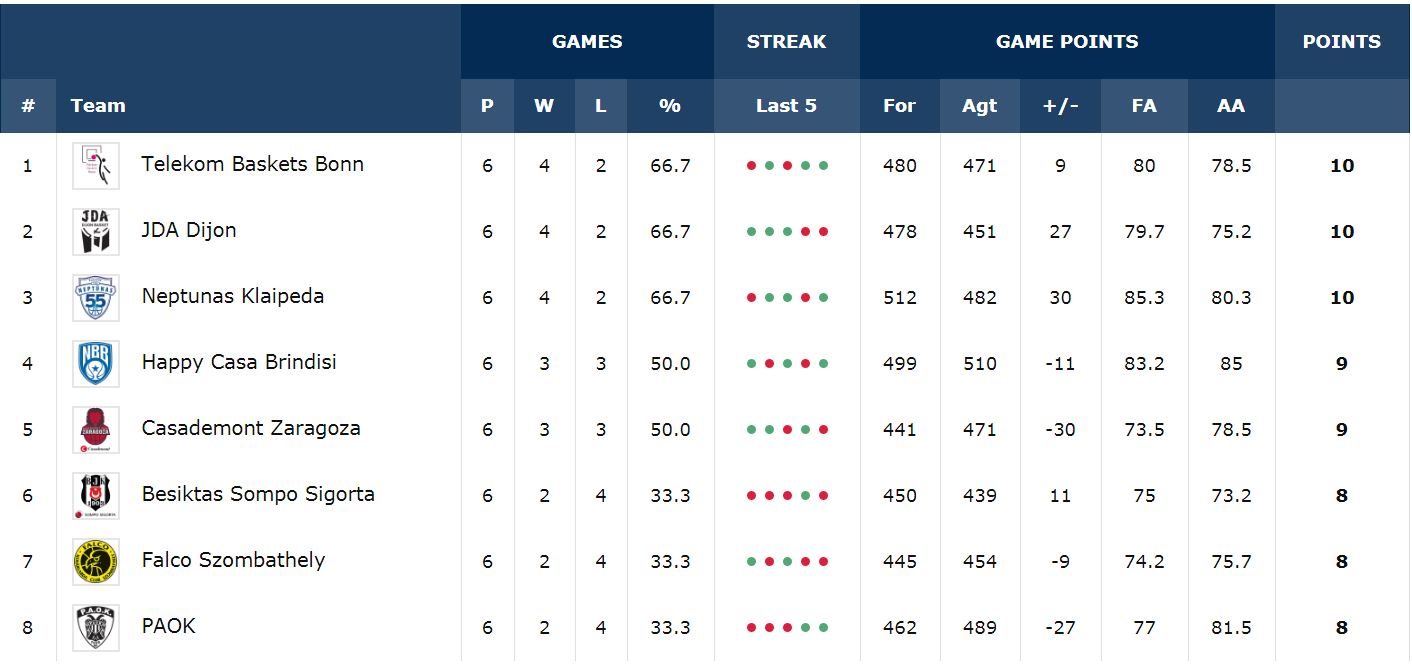Image resolution: width=1412 pixels, height=665 pixels.
Task: Click the Happy Casa Brindisi logo
Action: coord(96,364)
